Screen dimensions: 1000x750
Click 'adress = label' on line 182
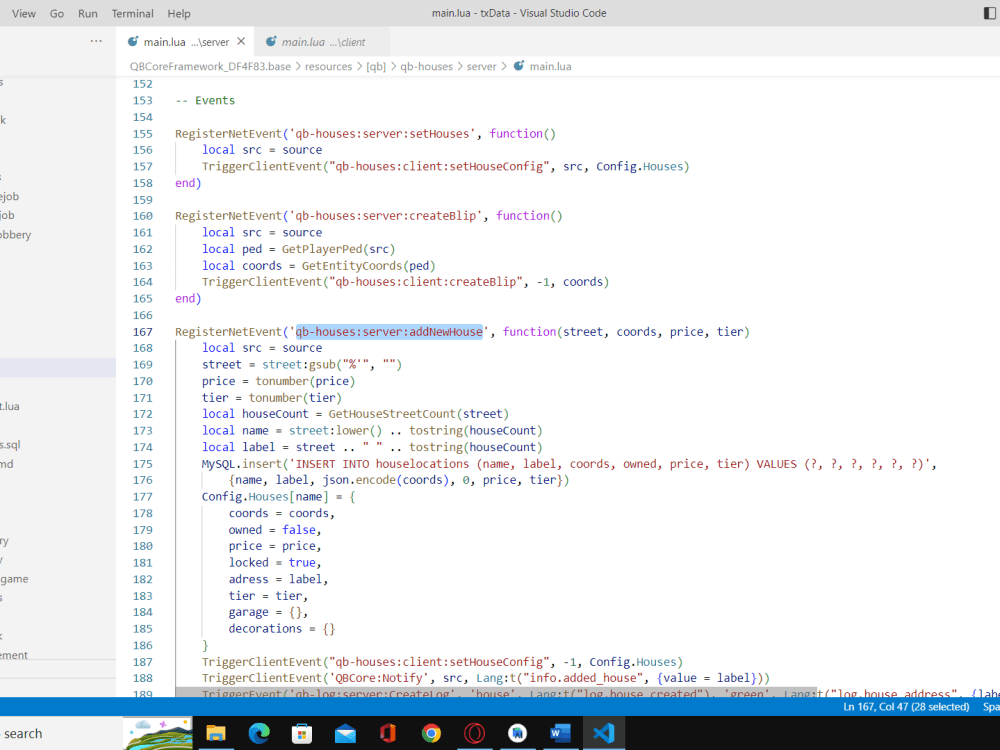pyautogui.click(x=277, y=579)
